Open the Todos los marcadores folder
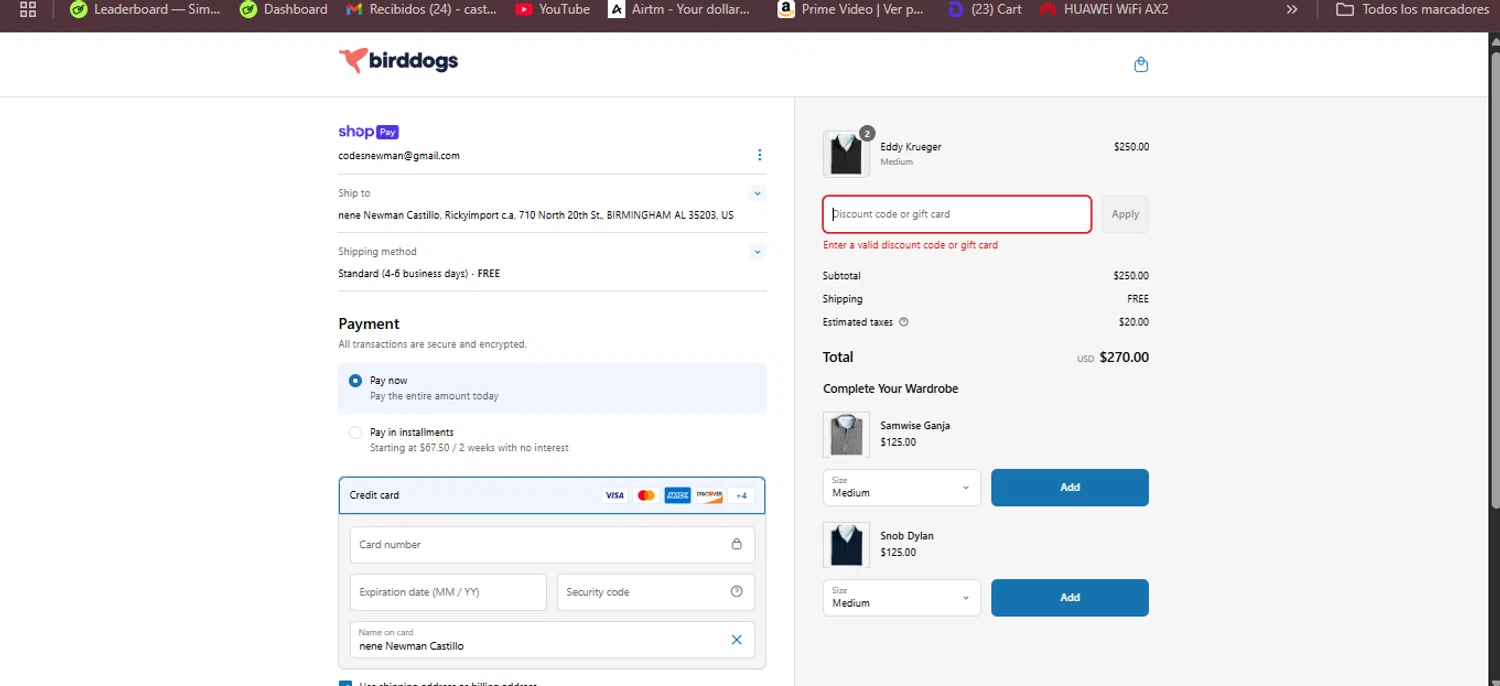The image size is (1500, 686). click(x=1413, y=9)
